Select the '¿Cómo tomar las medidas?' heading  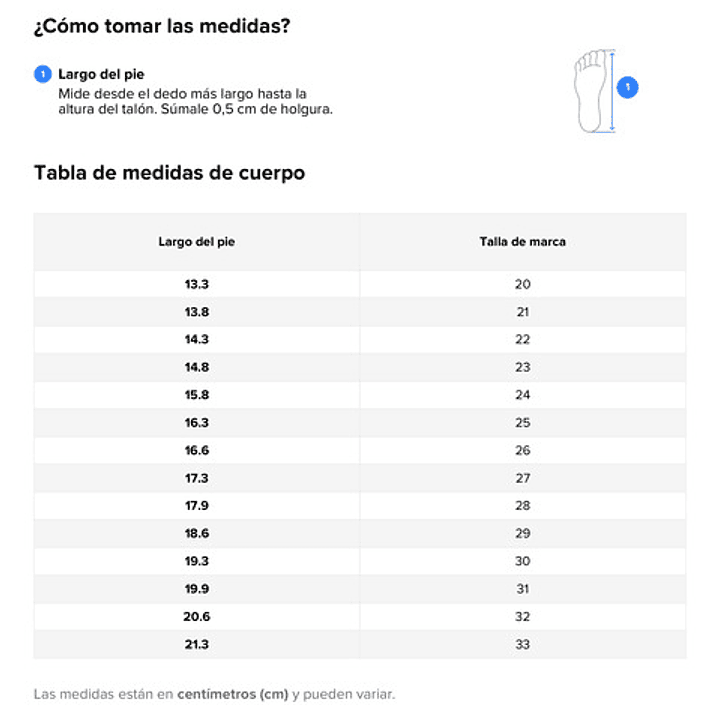(162, 26)
